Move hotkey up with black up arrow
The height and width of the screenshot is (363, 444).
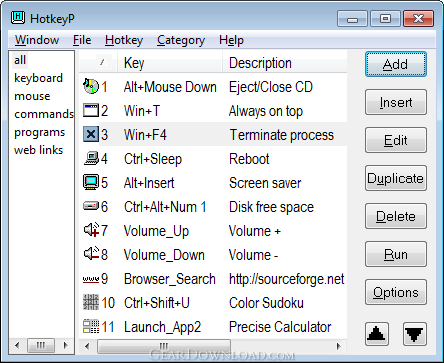[x=377, y=334]
